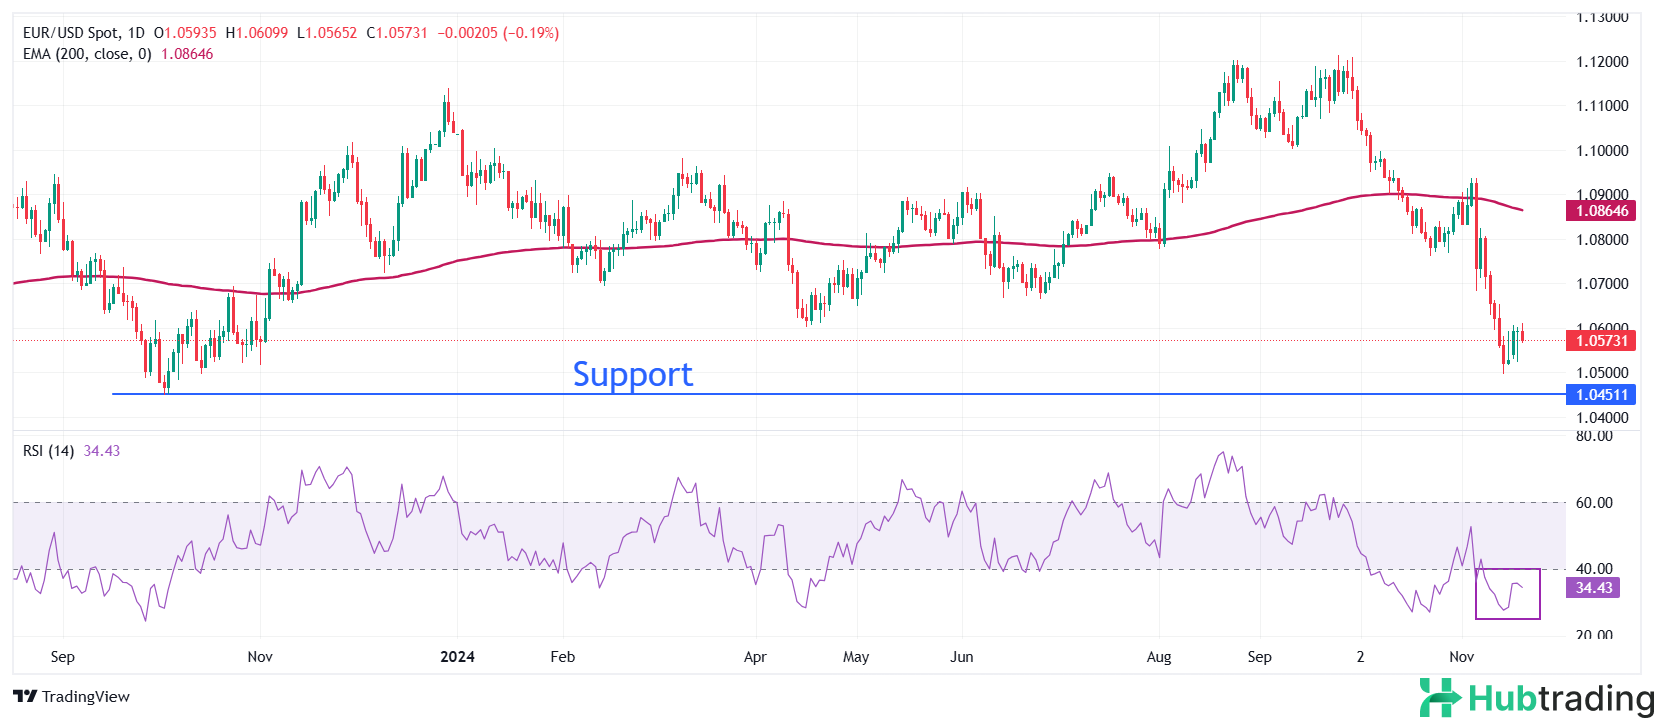Click the TradingView logo icon
This screenshot has width=1654, height=718.
tap(25, 697)
